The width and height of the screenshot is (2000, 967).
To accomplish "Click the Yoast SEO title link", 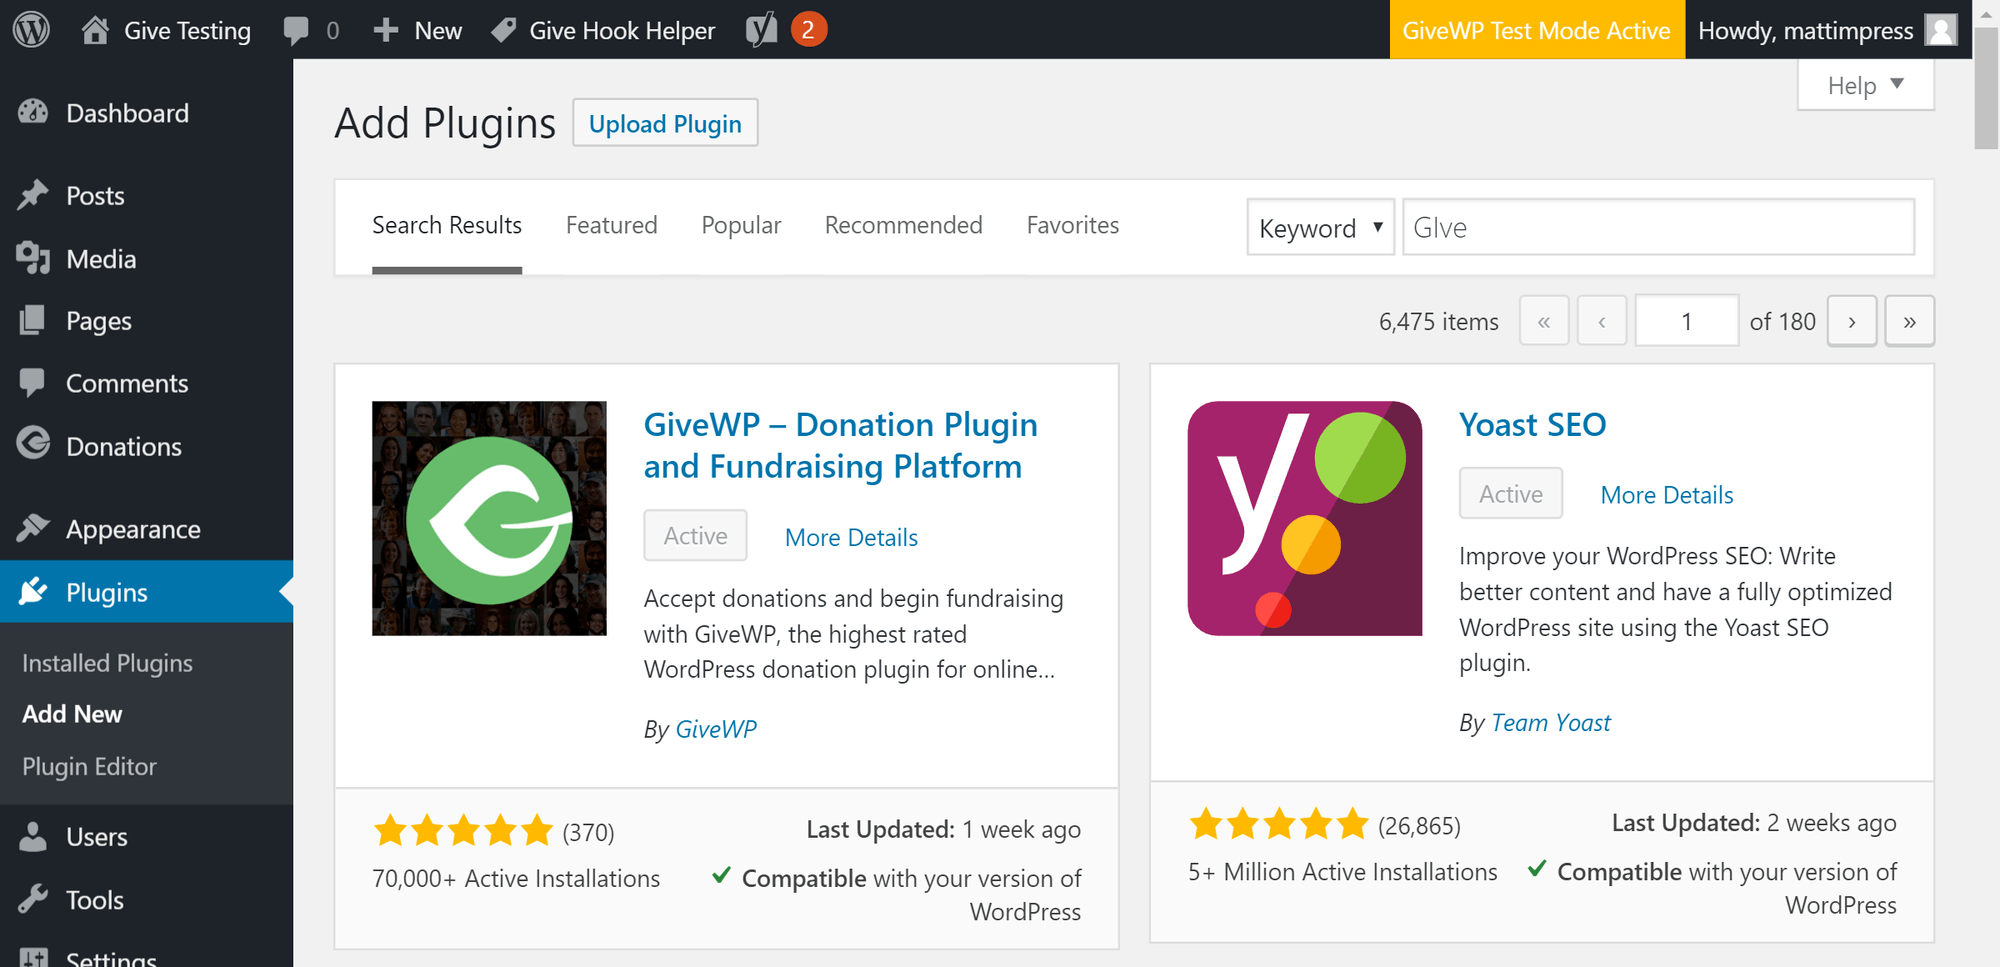I will [1532, 425].
